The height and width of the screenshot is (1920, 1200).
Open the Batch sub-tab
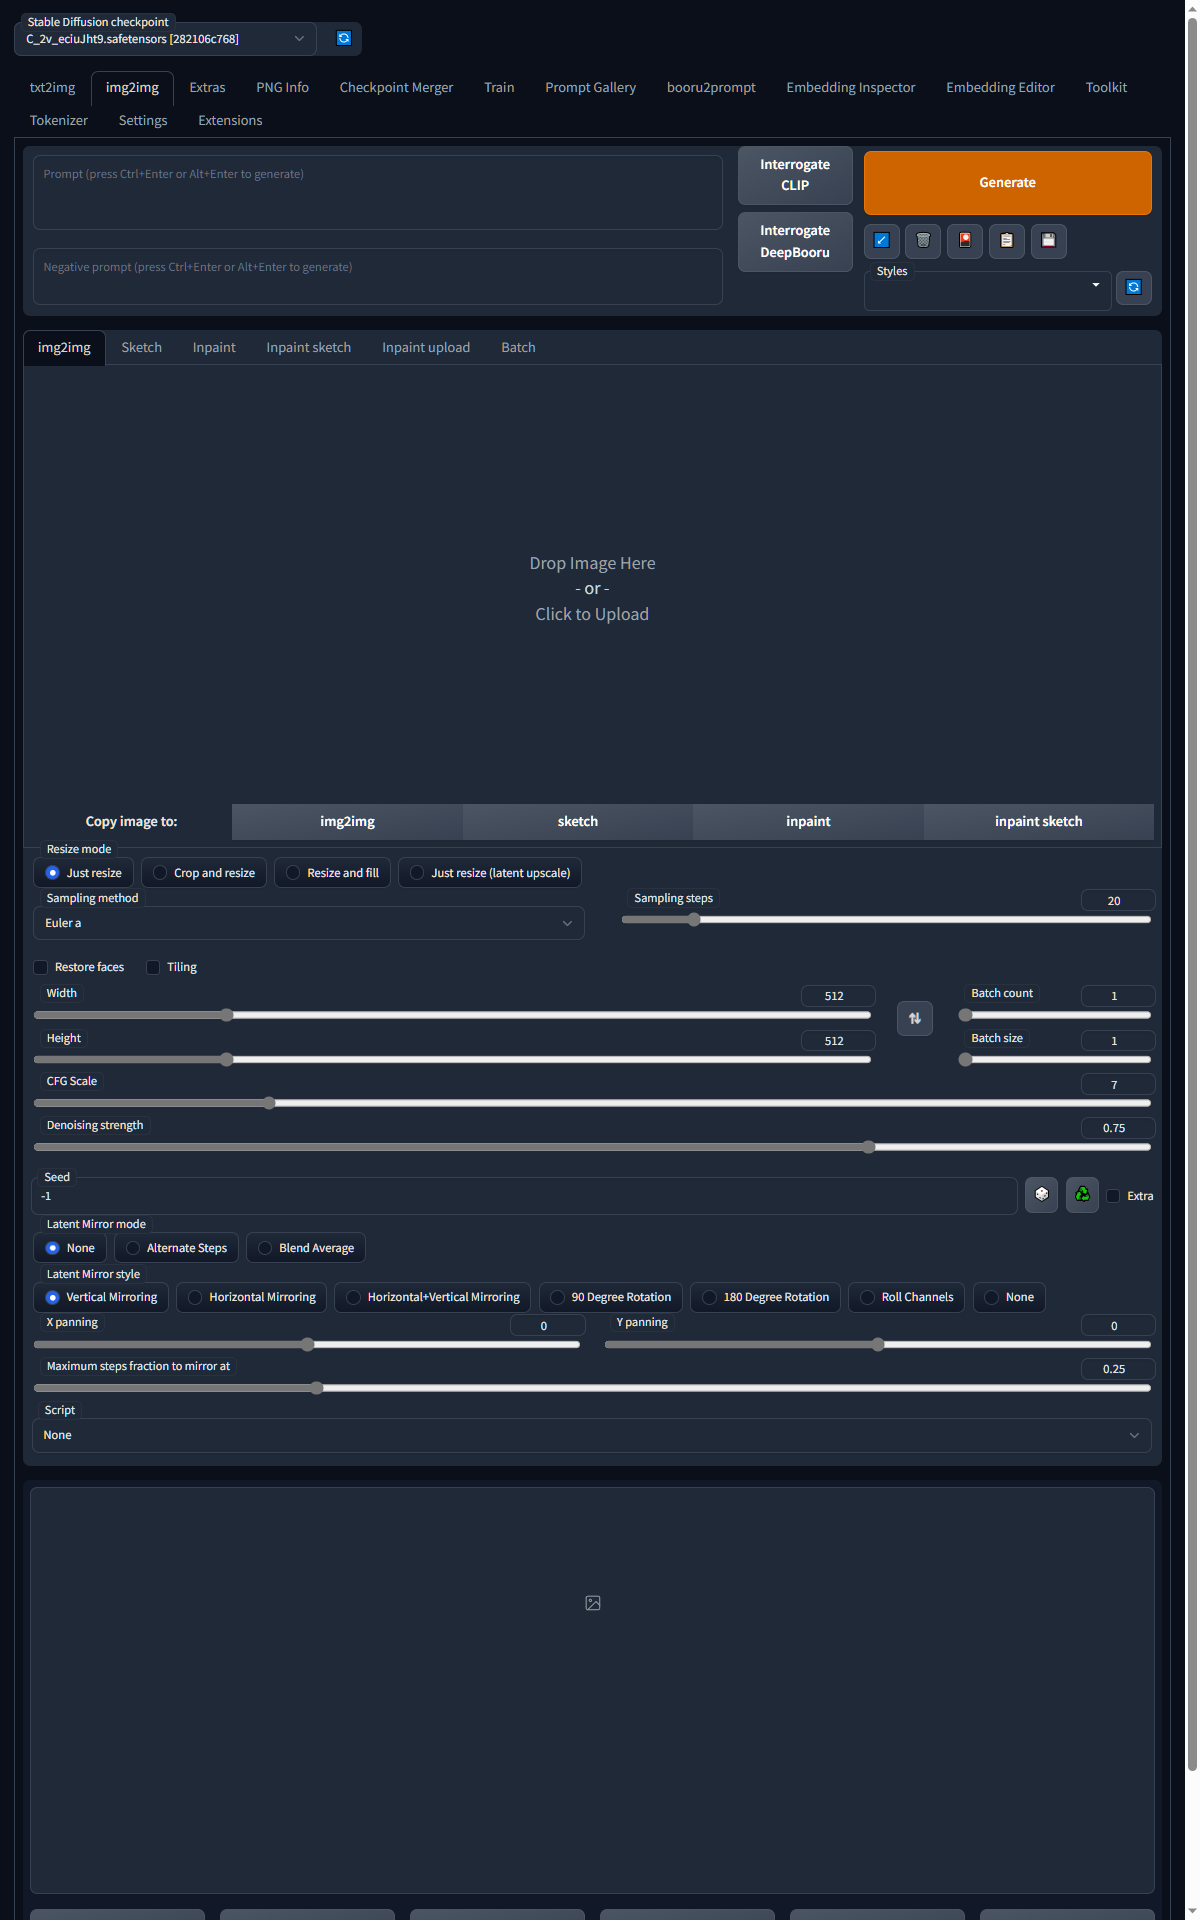point(518,347)
